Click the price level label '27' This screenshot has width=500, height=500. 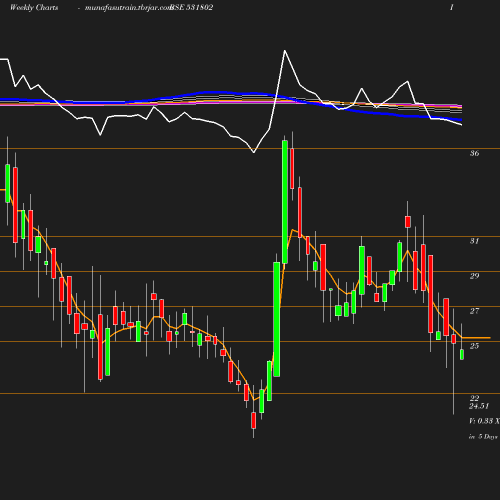474,311
